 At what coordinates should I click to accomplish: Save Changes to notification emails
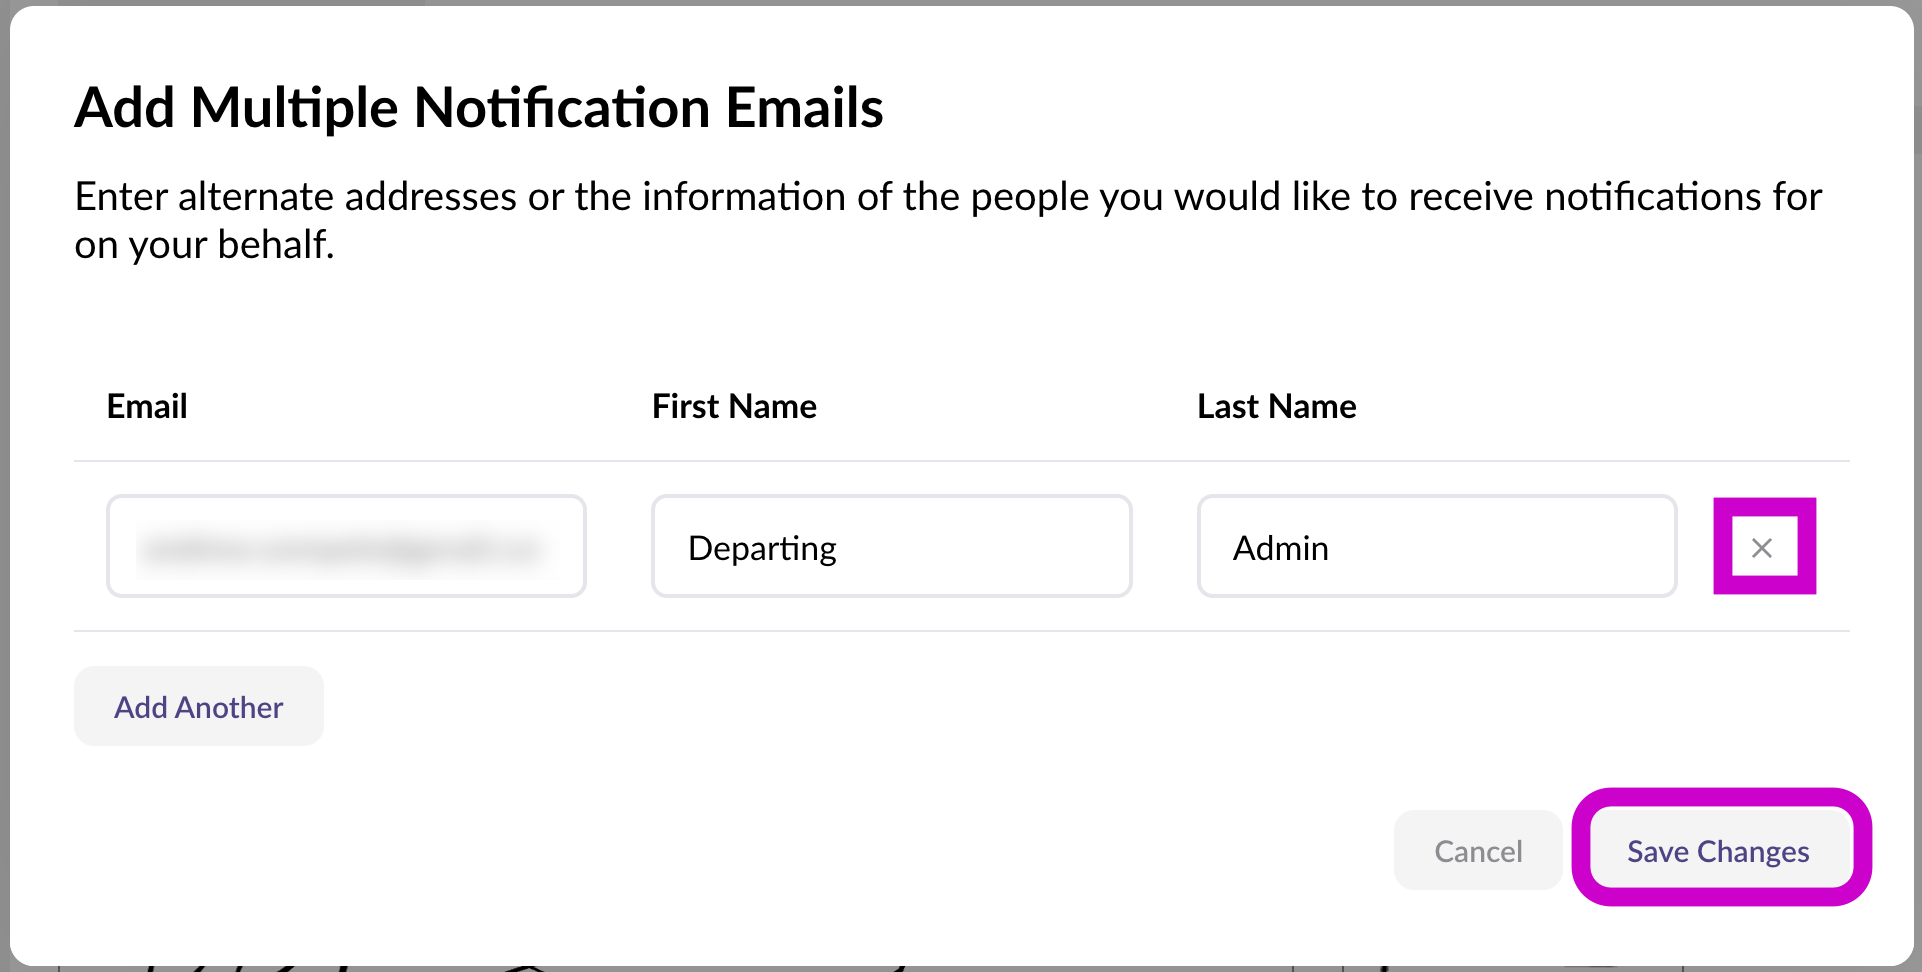[1718, 851]
